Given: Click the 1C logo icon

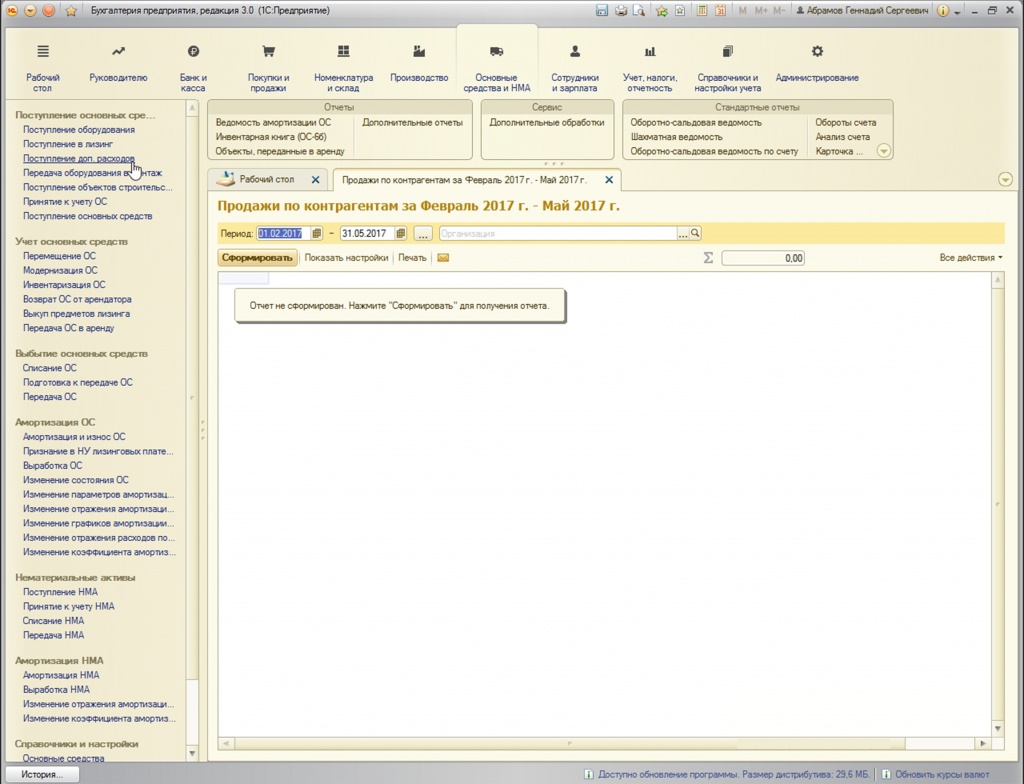Looking at the screenshot, I should tap(12, 10).
